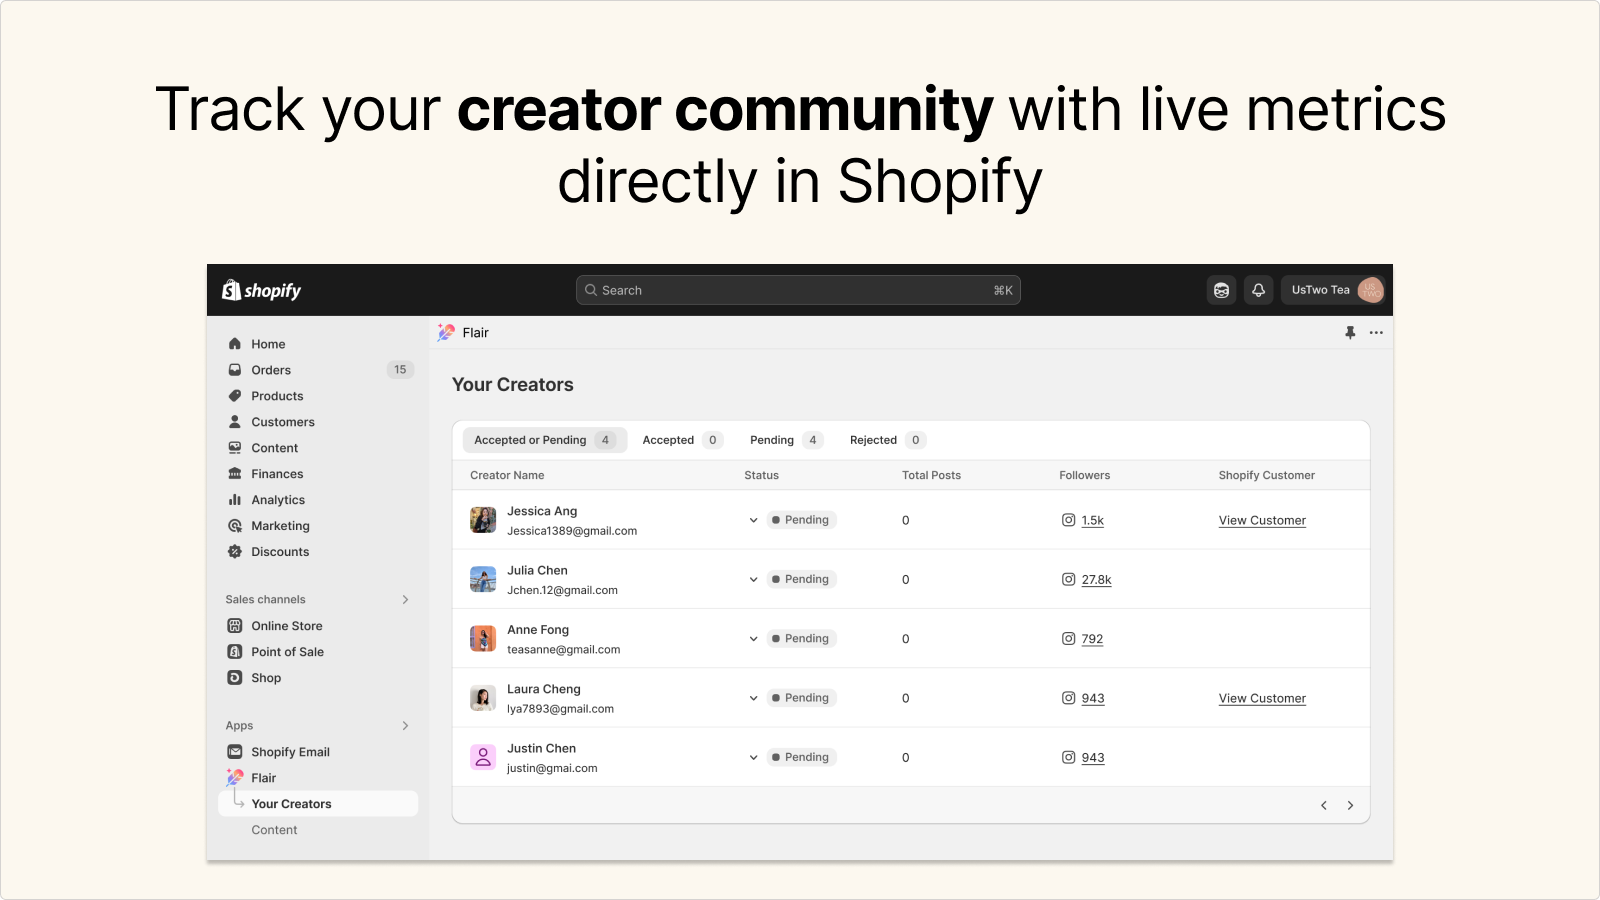Pin the Flair app using the pin icon
This screenshot has width=1600, height=900.
[x=1349, y=332]
